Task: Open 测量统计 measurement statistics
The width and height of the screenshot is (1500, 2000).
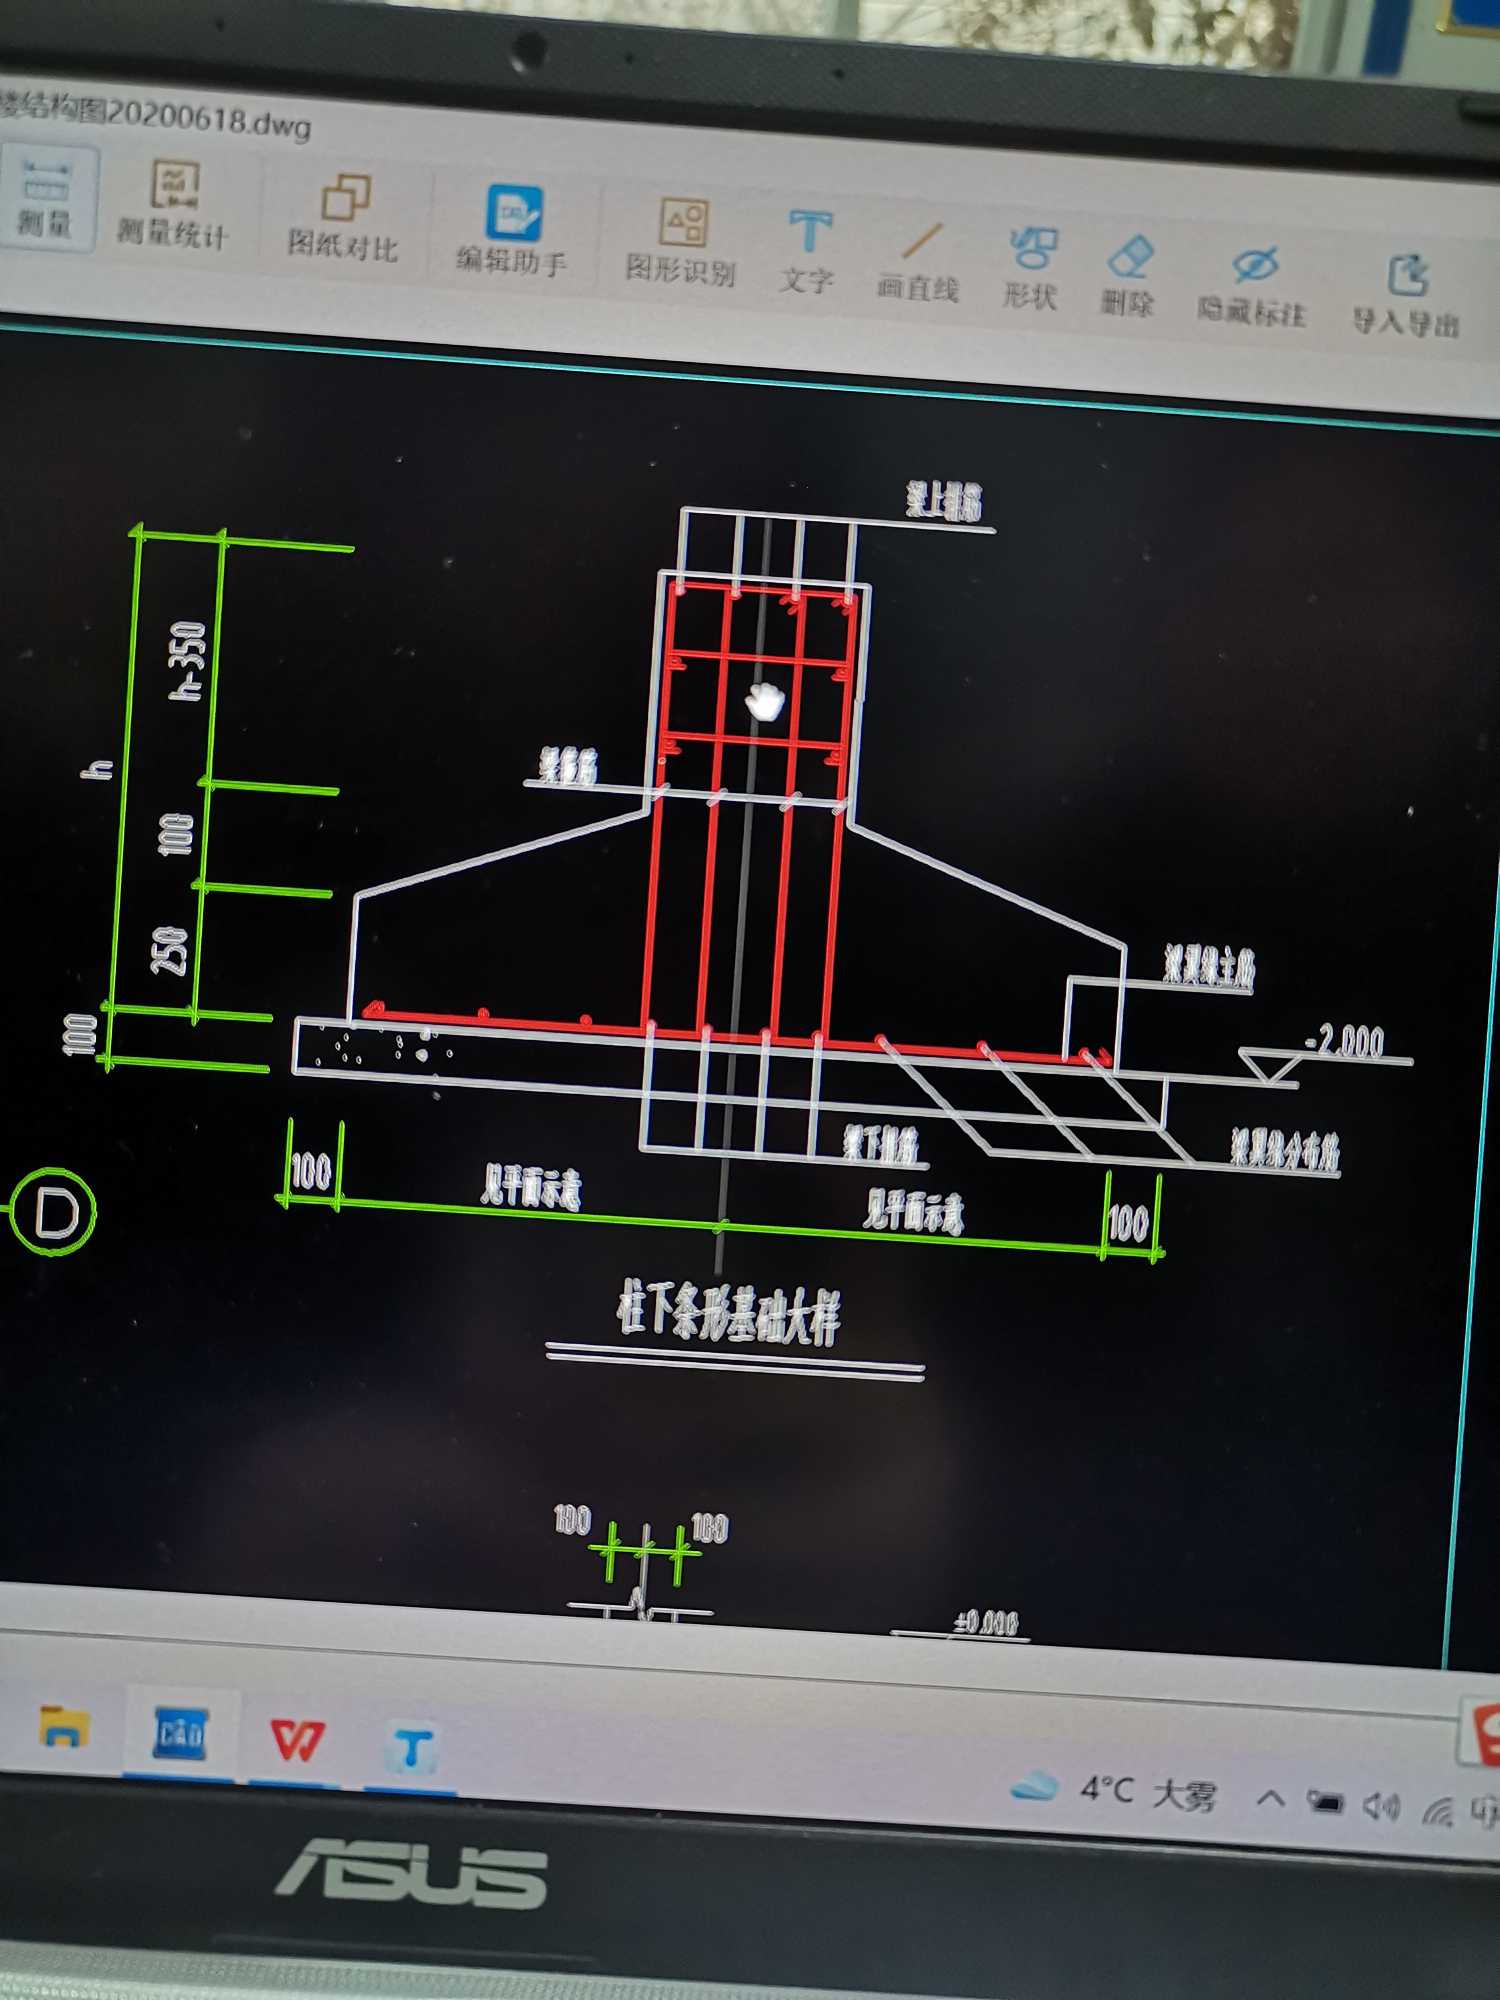Action: [x=172, y=205]
